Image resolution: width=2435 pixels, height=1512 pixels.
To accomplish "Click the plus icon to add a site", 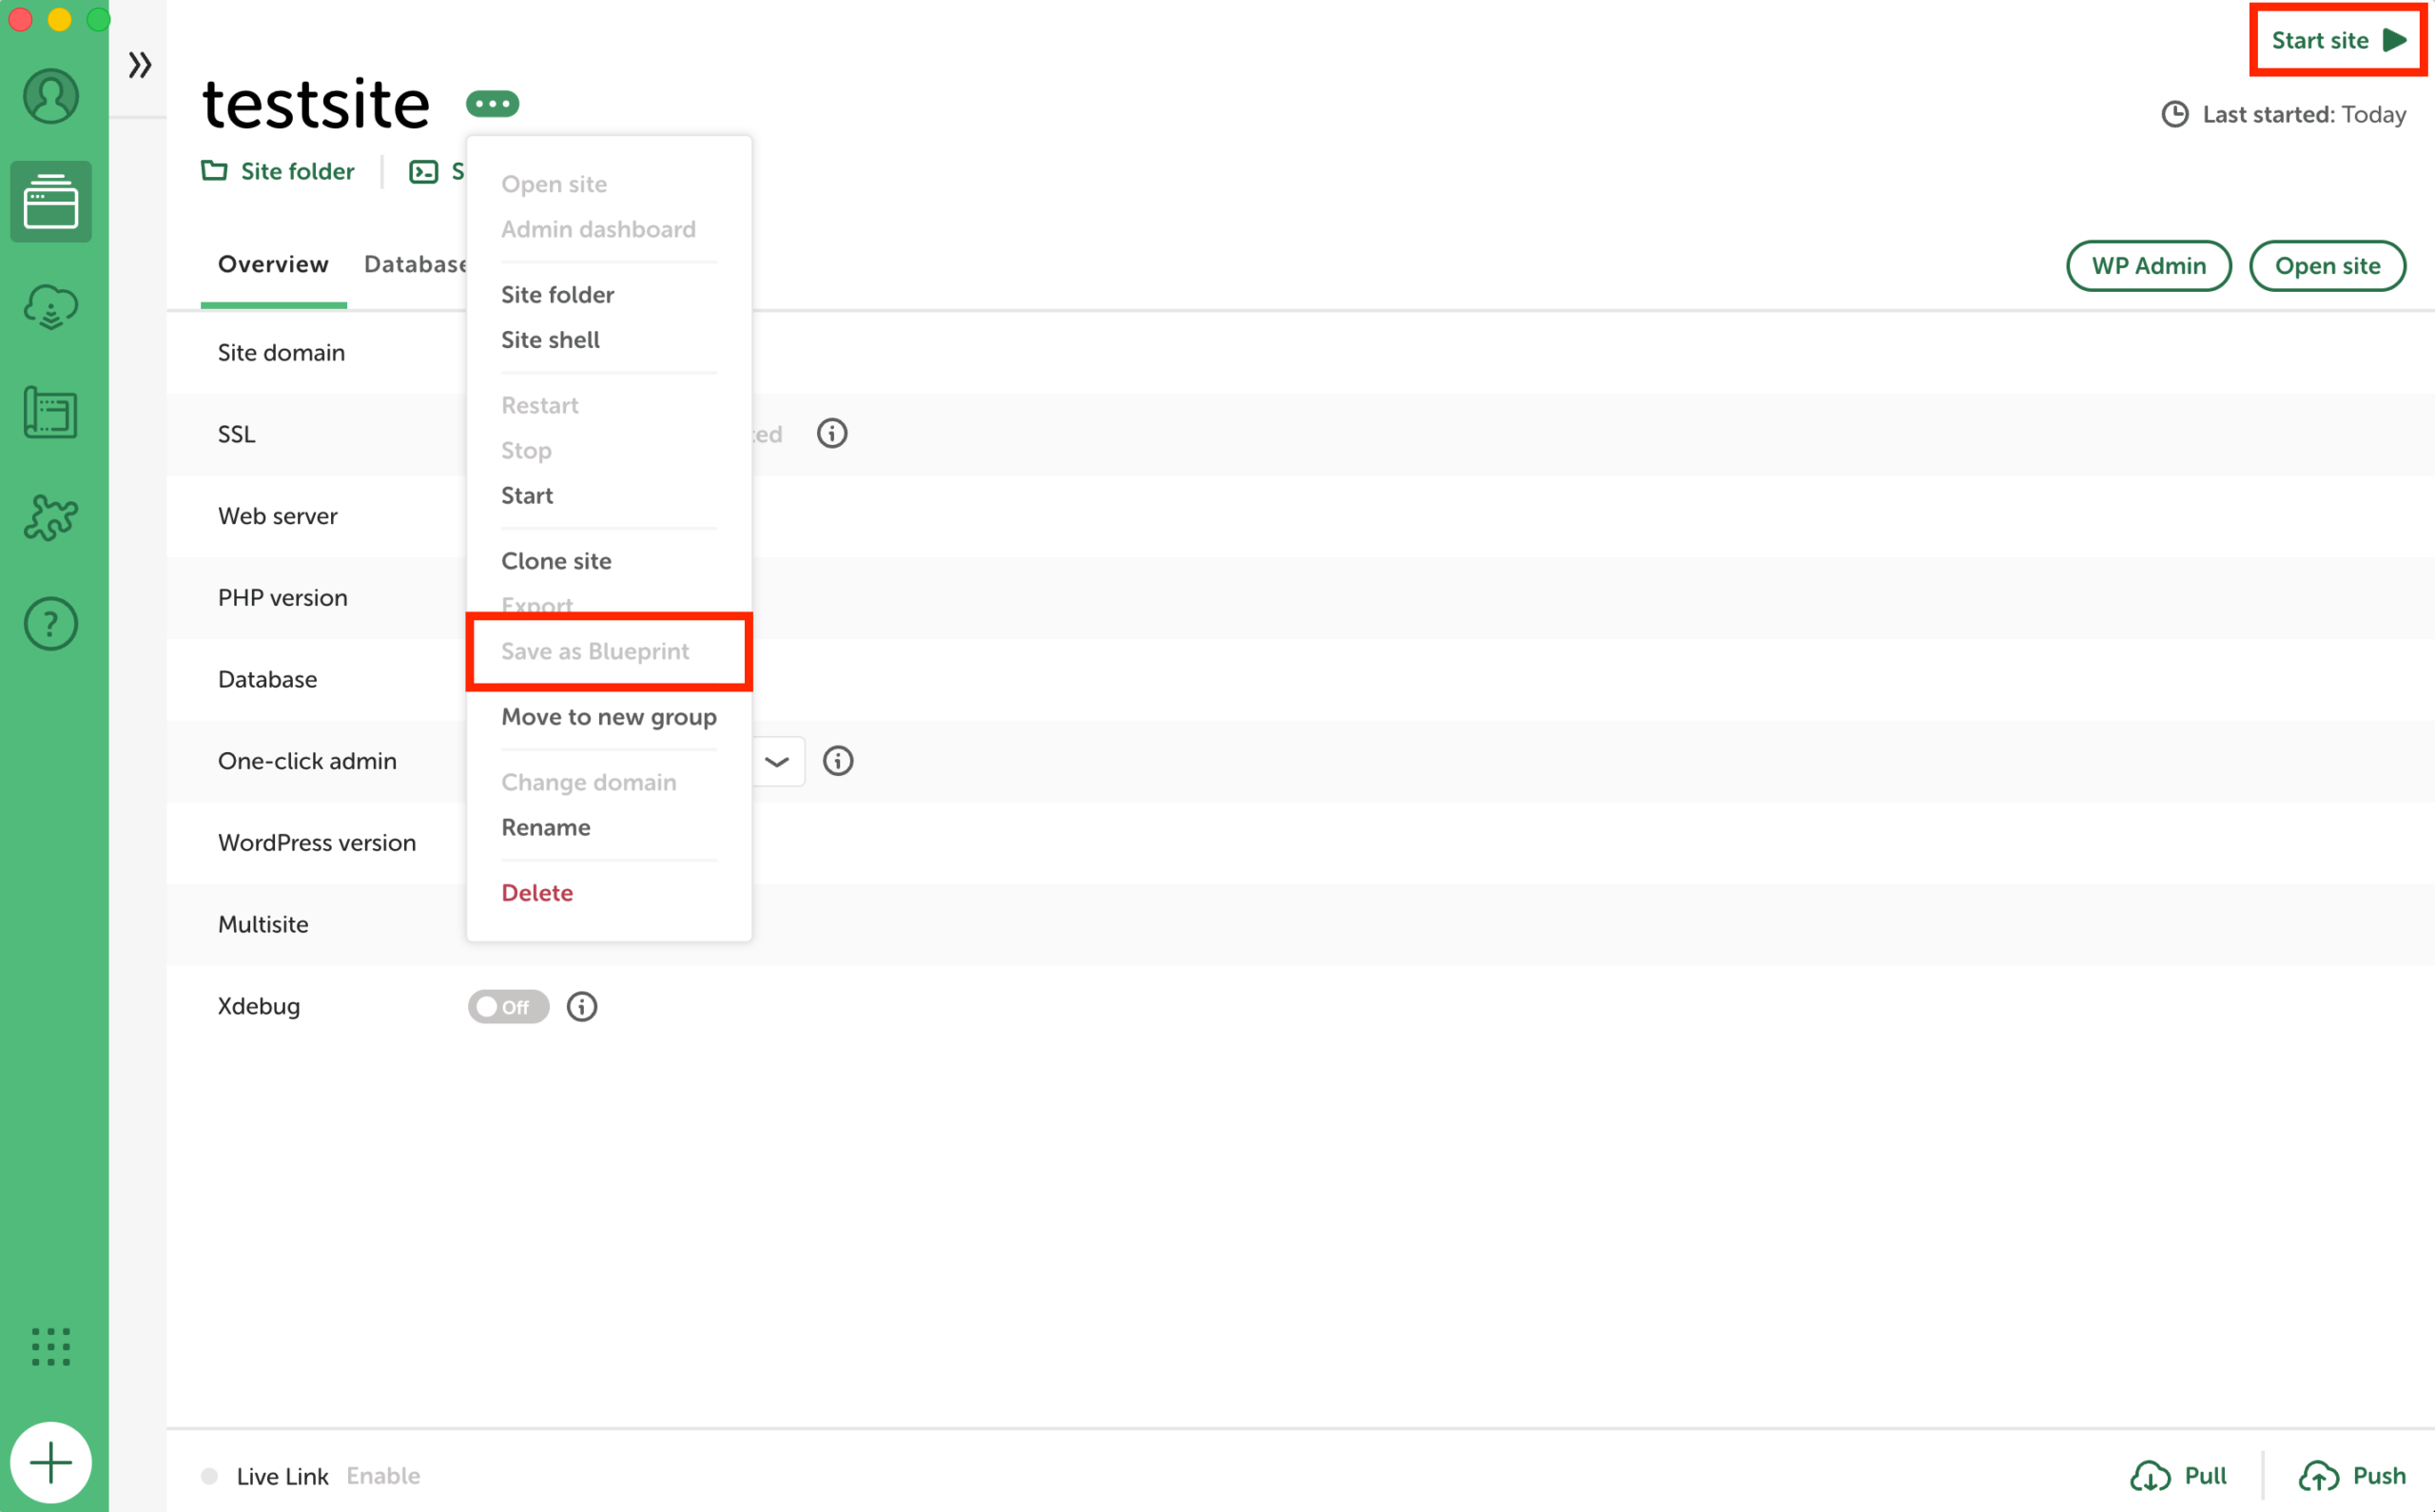I will (x=51, y=1463).
